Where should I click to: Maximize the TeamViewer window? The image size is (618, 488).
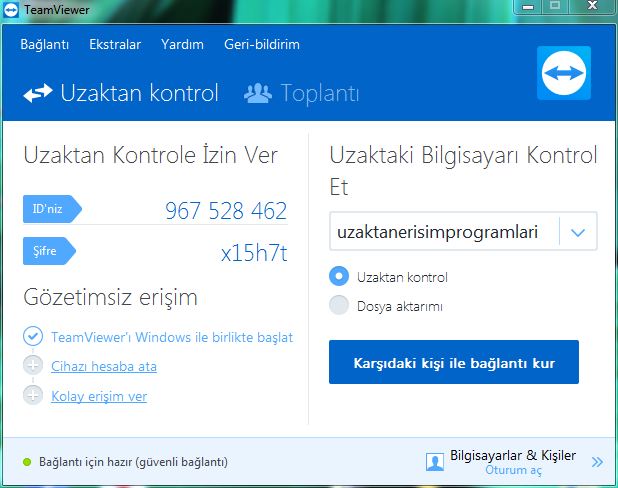pos(555,6)
